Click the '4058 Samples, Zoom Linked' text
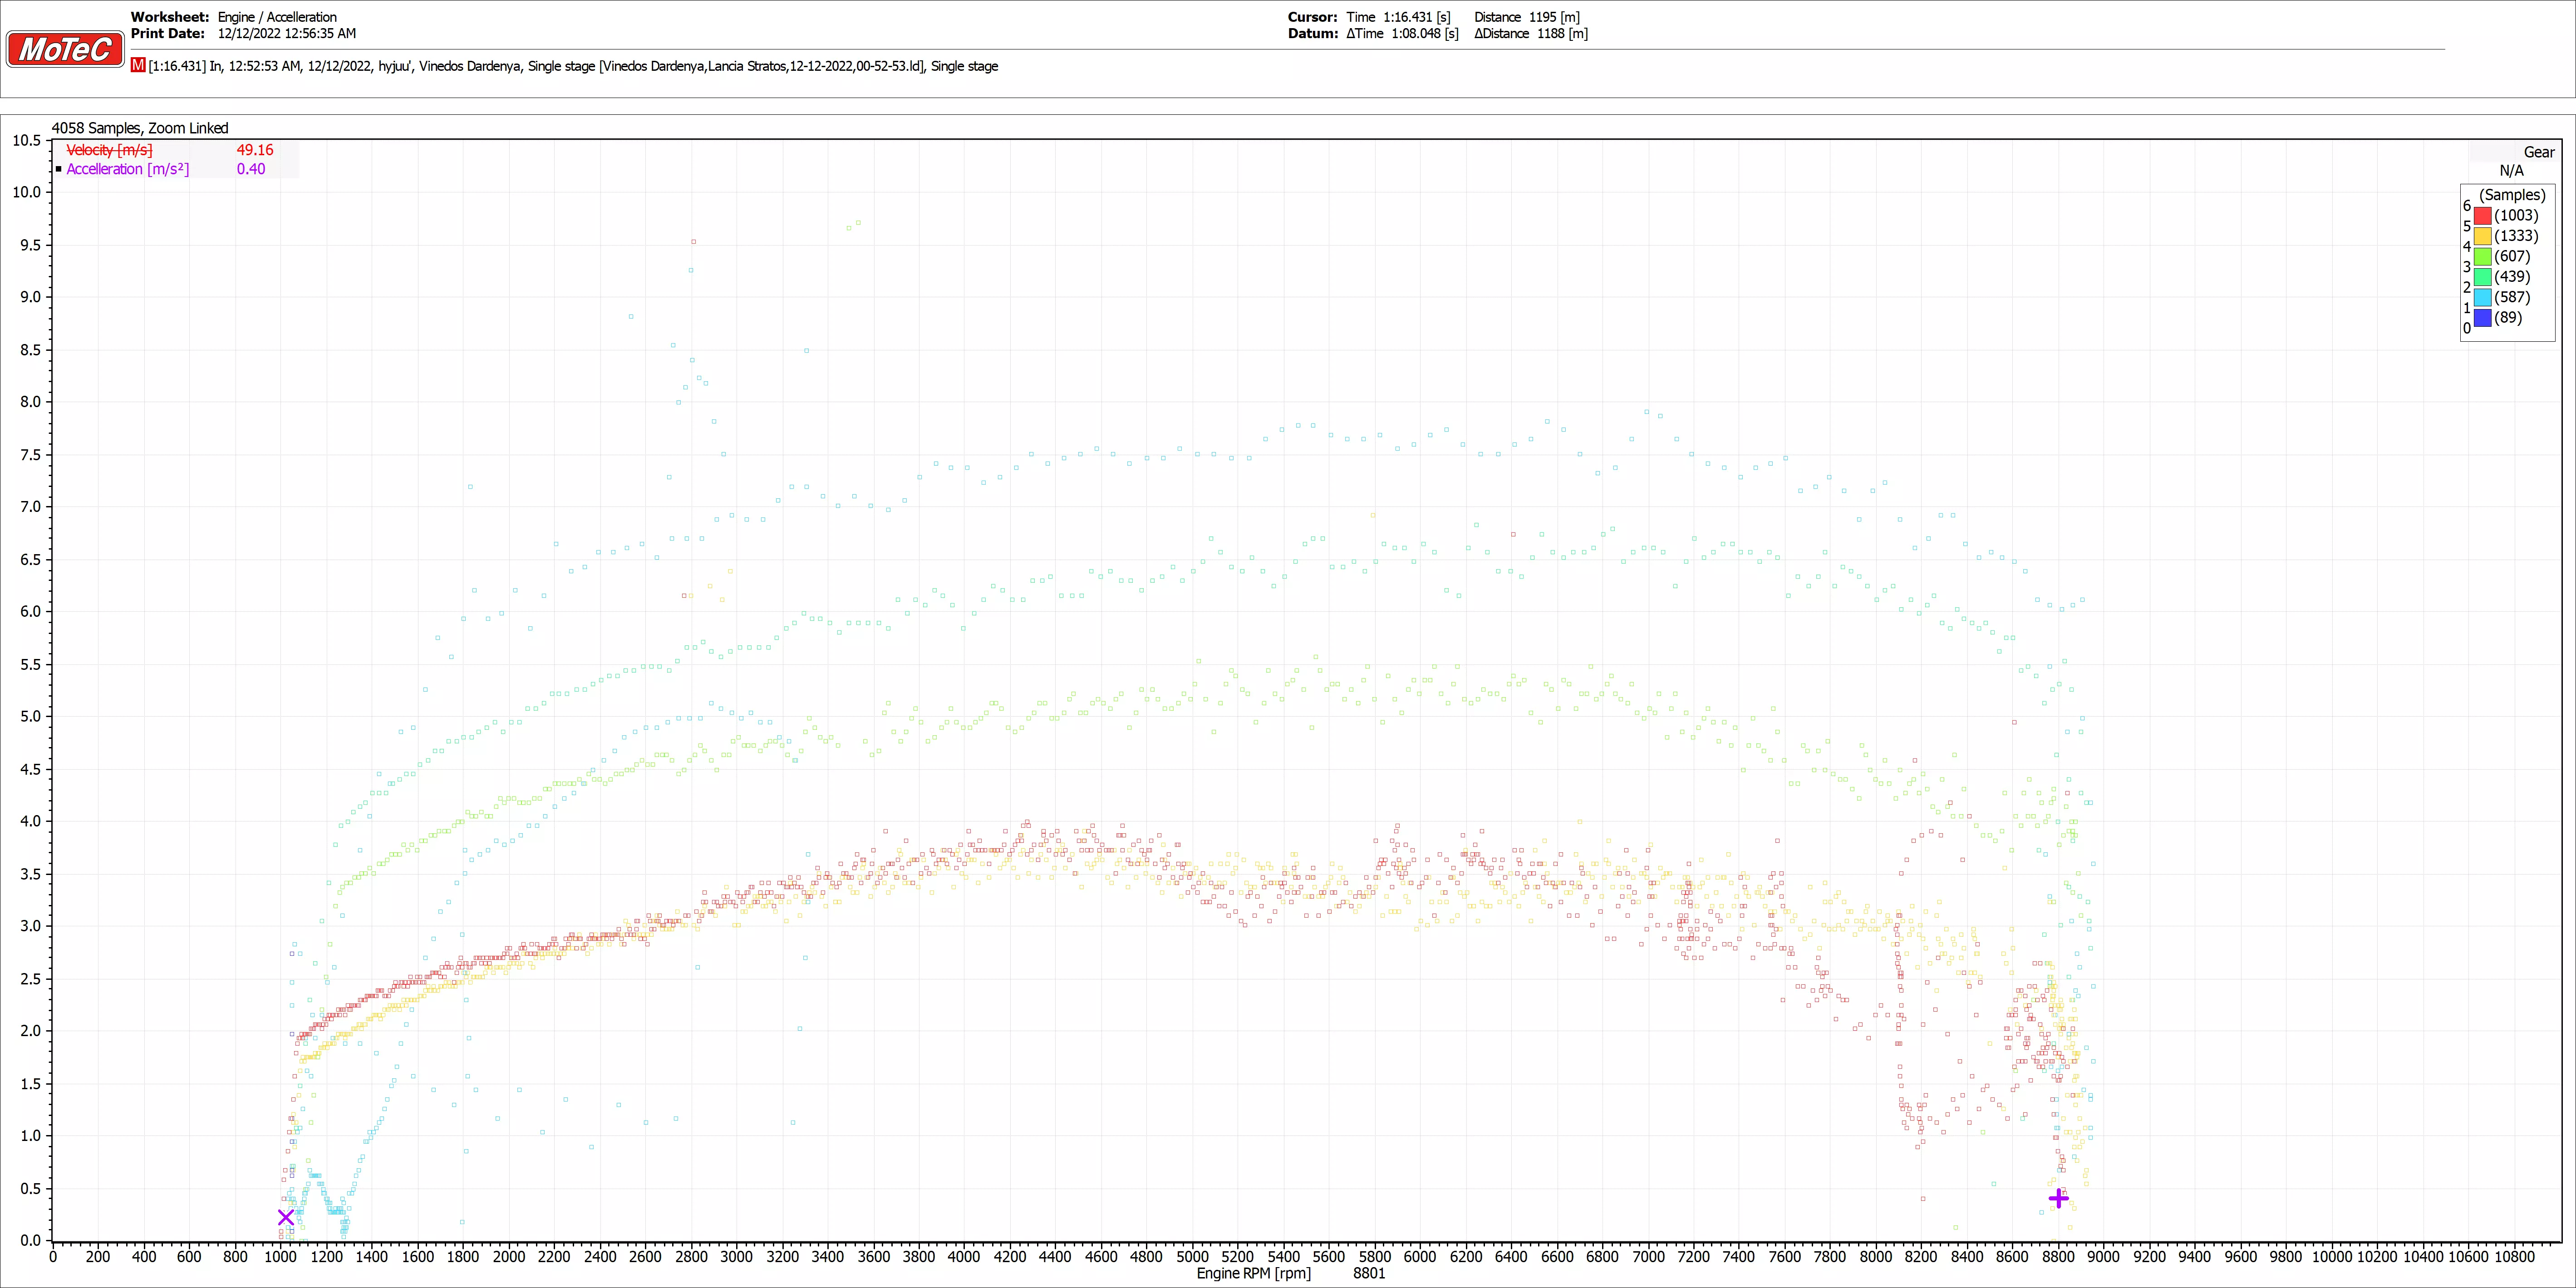The height and width of the screenshot is (1288, 2576). (x=140, y=128)
